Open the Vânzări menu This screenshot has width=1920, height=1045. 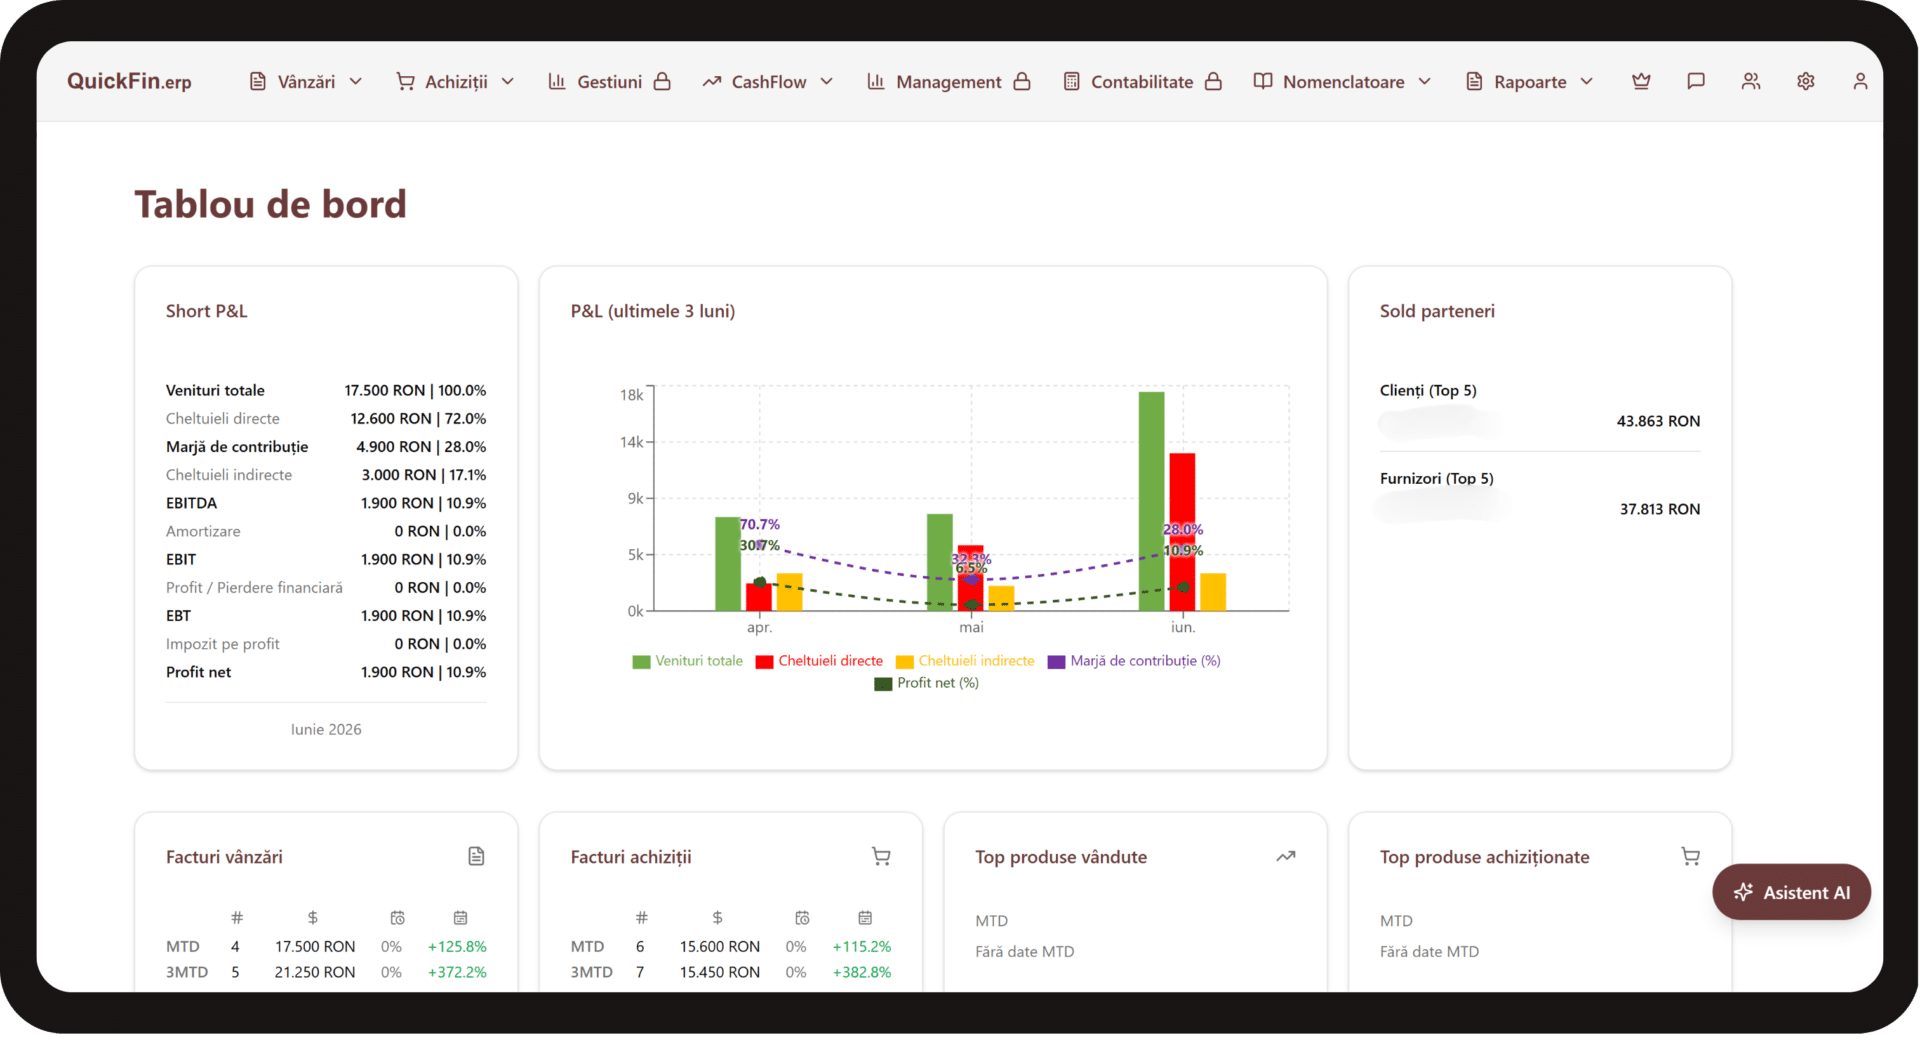tap(306, 81)
